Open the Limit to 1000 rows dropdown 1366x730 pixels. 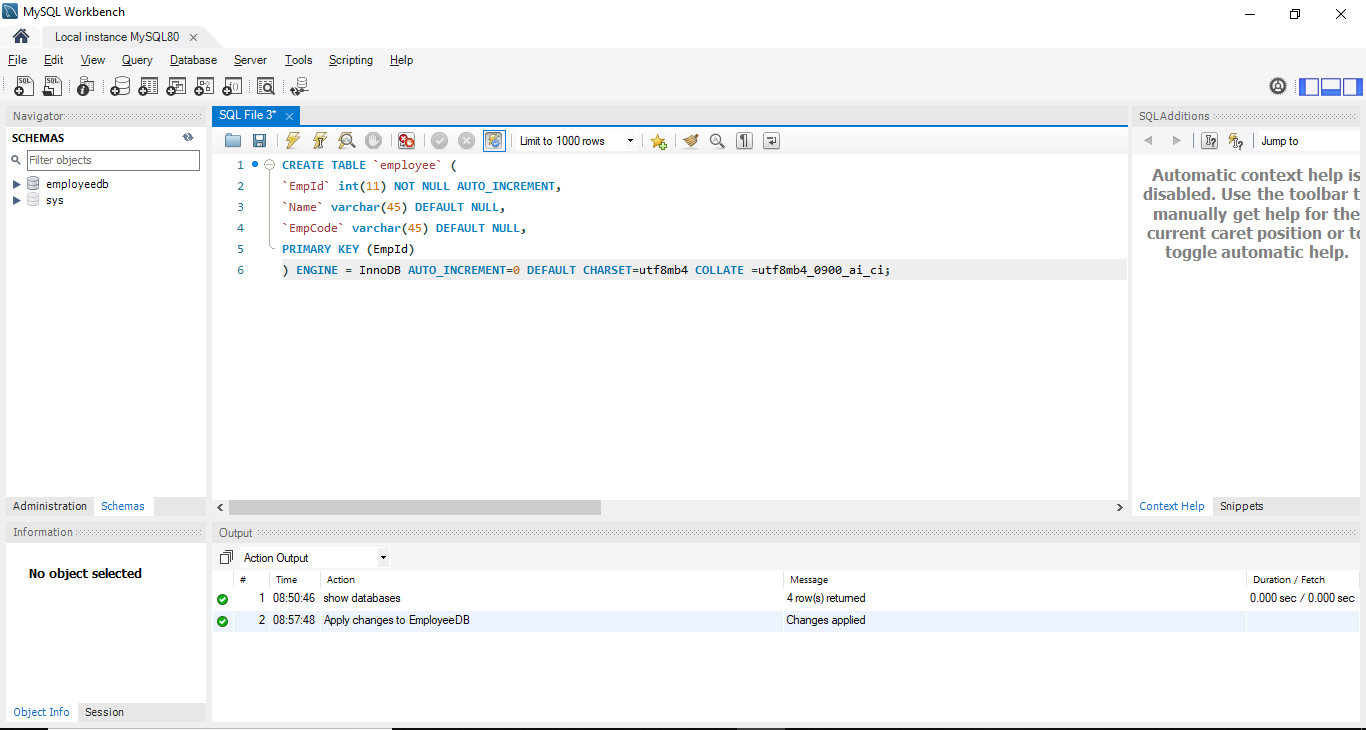tap(577, 141)
